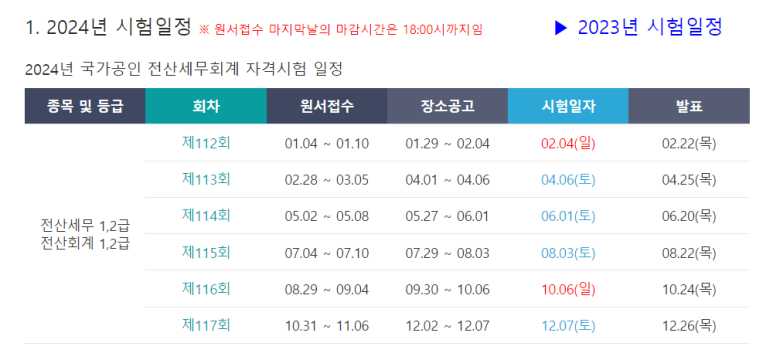Click the red exam date 02.04(일)
The image size is (773, 360).
(x=568, y=144)
